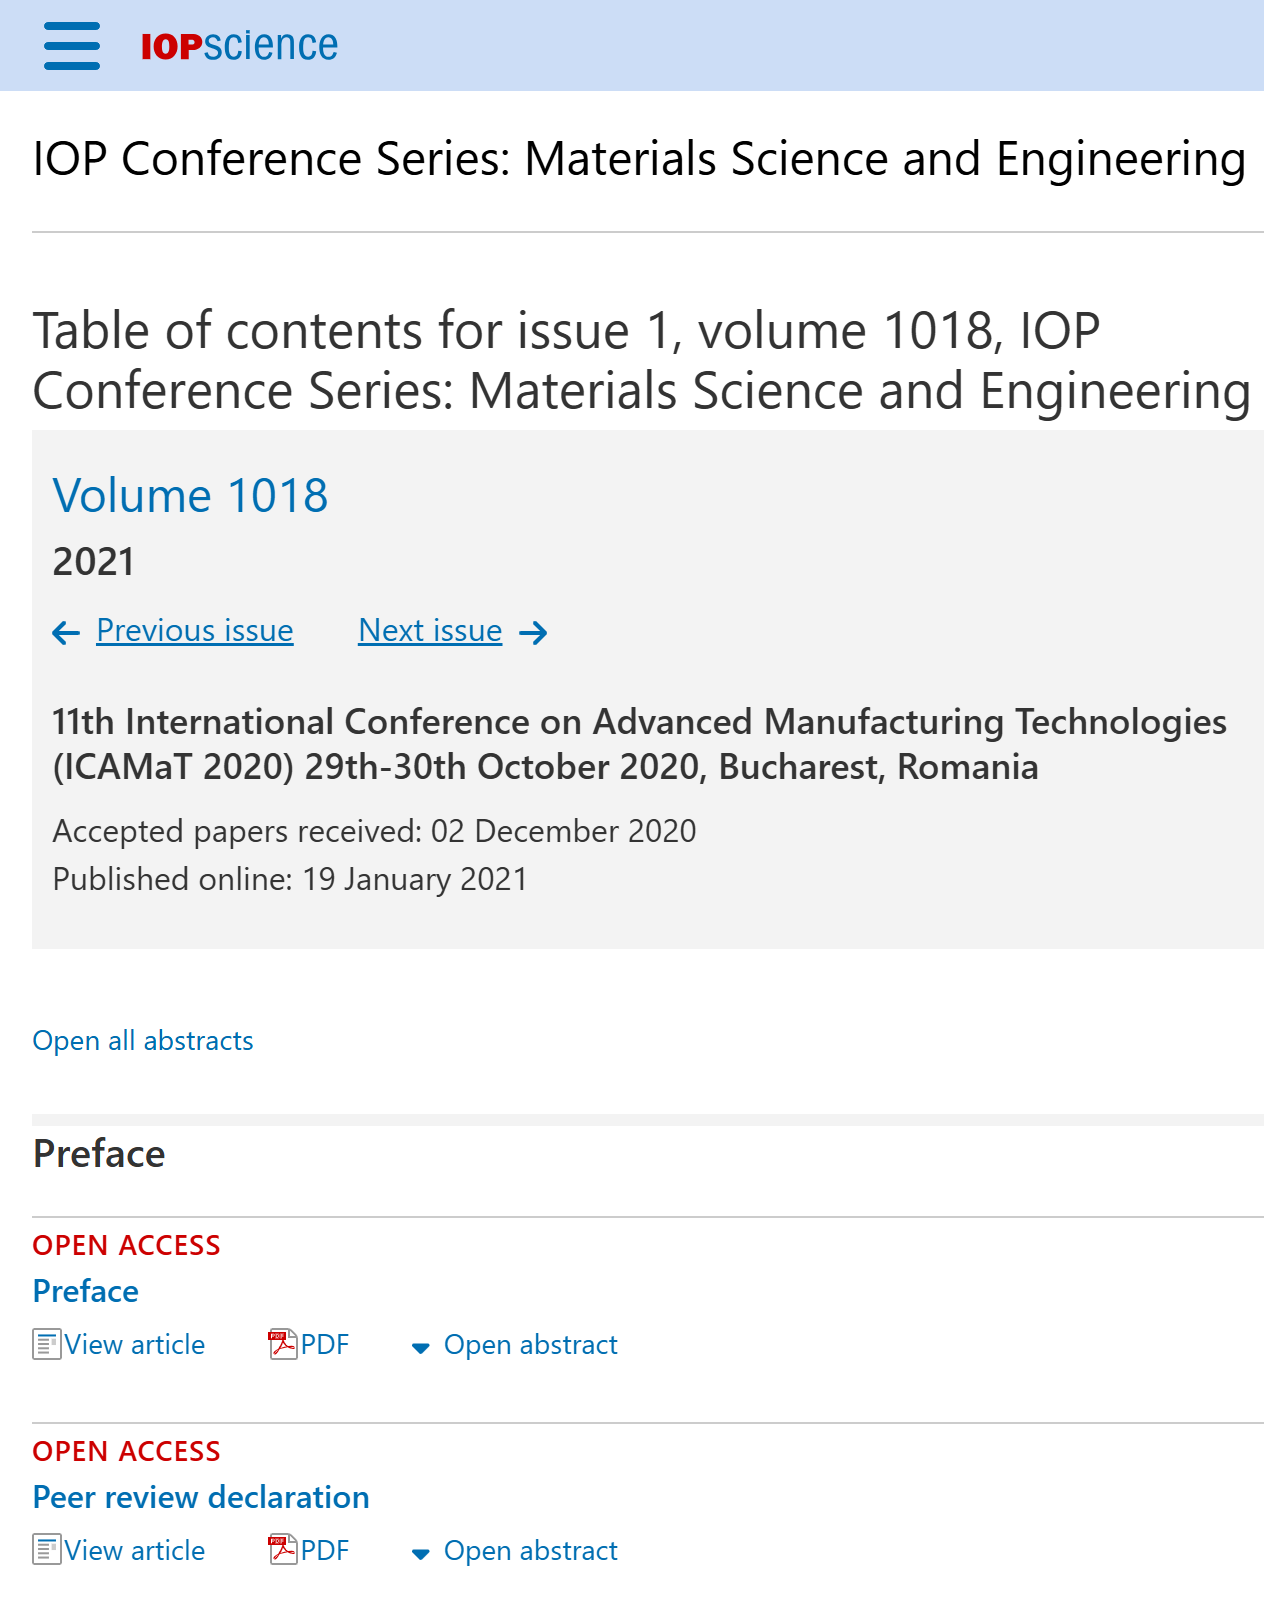The height and width of the screenshot is (1600, 1264).
Task: Click PDF text link for Peer review declaration
Action: click(325, 1551)
